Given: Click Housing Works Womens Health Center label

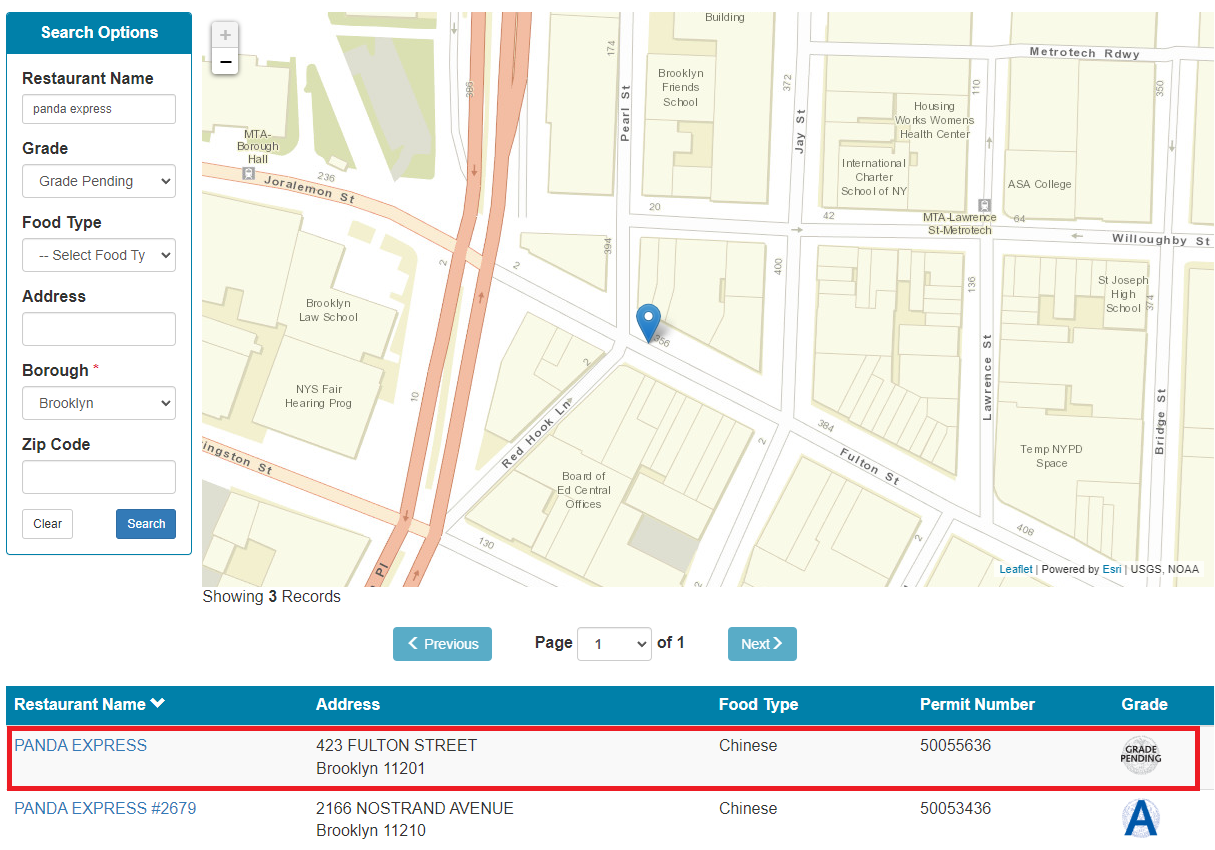Looking at the screenshot, I should pyautogui.click(x=934, y=120).
